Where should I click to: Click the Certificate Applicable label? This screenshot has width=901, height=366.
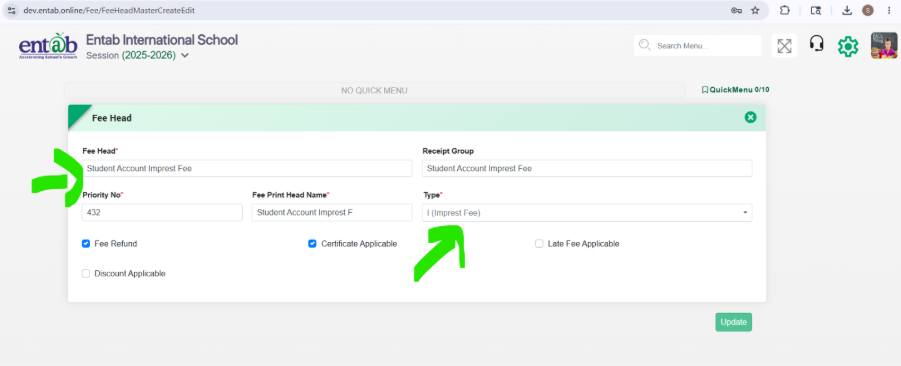tap(359, 244)
